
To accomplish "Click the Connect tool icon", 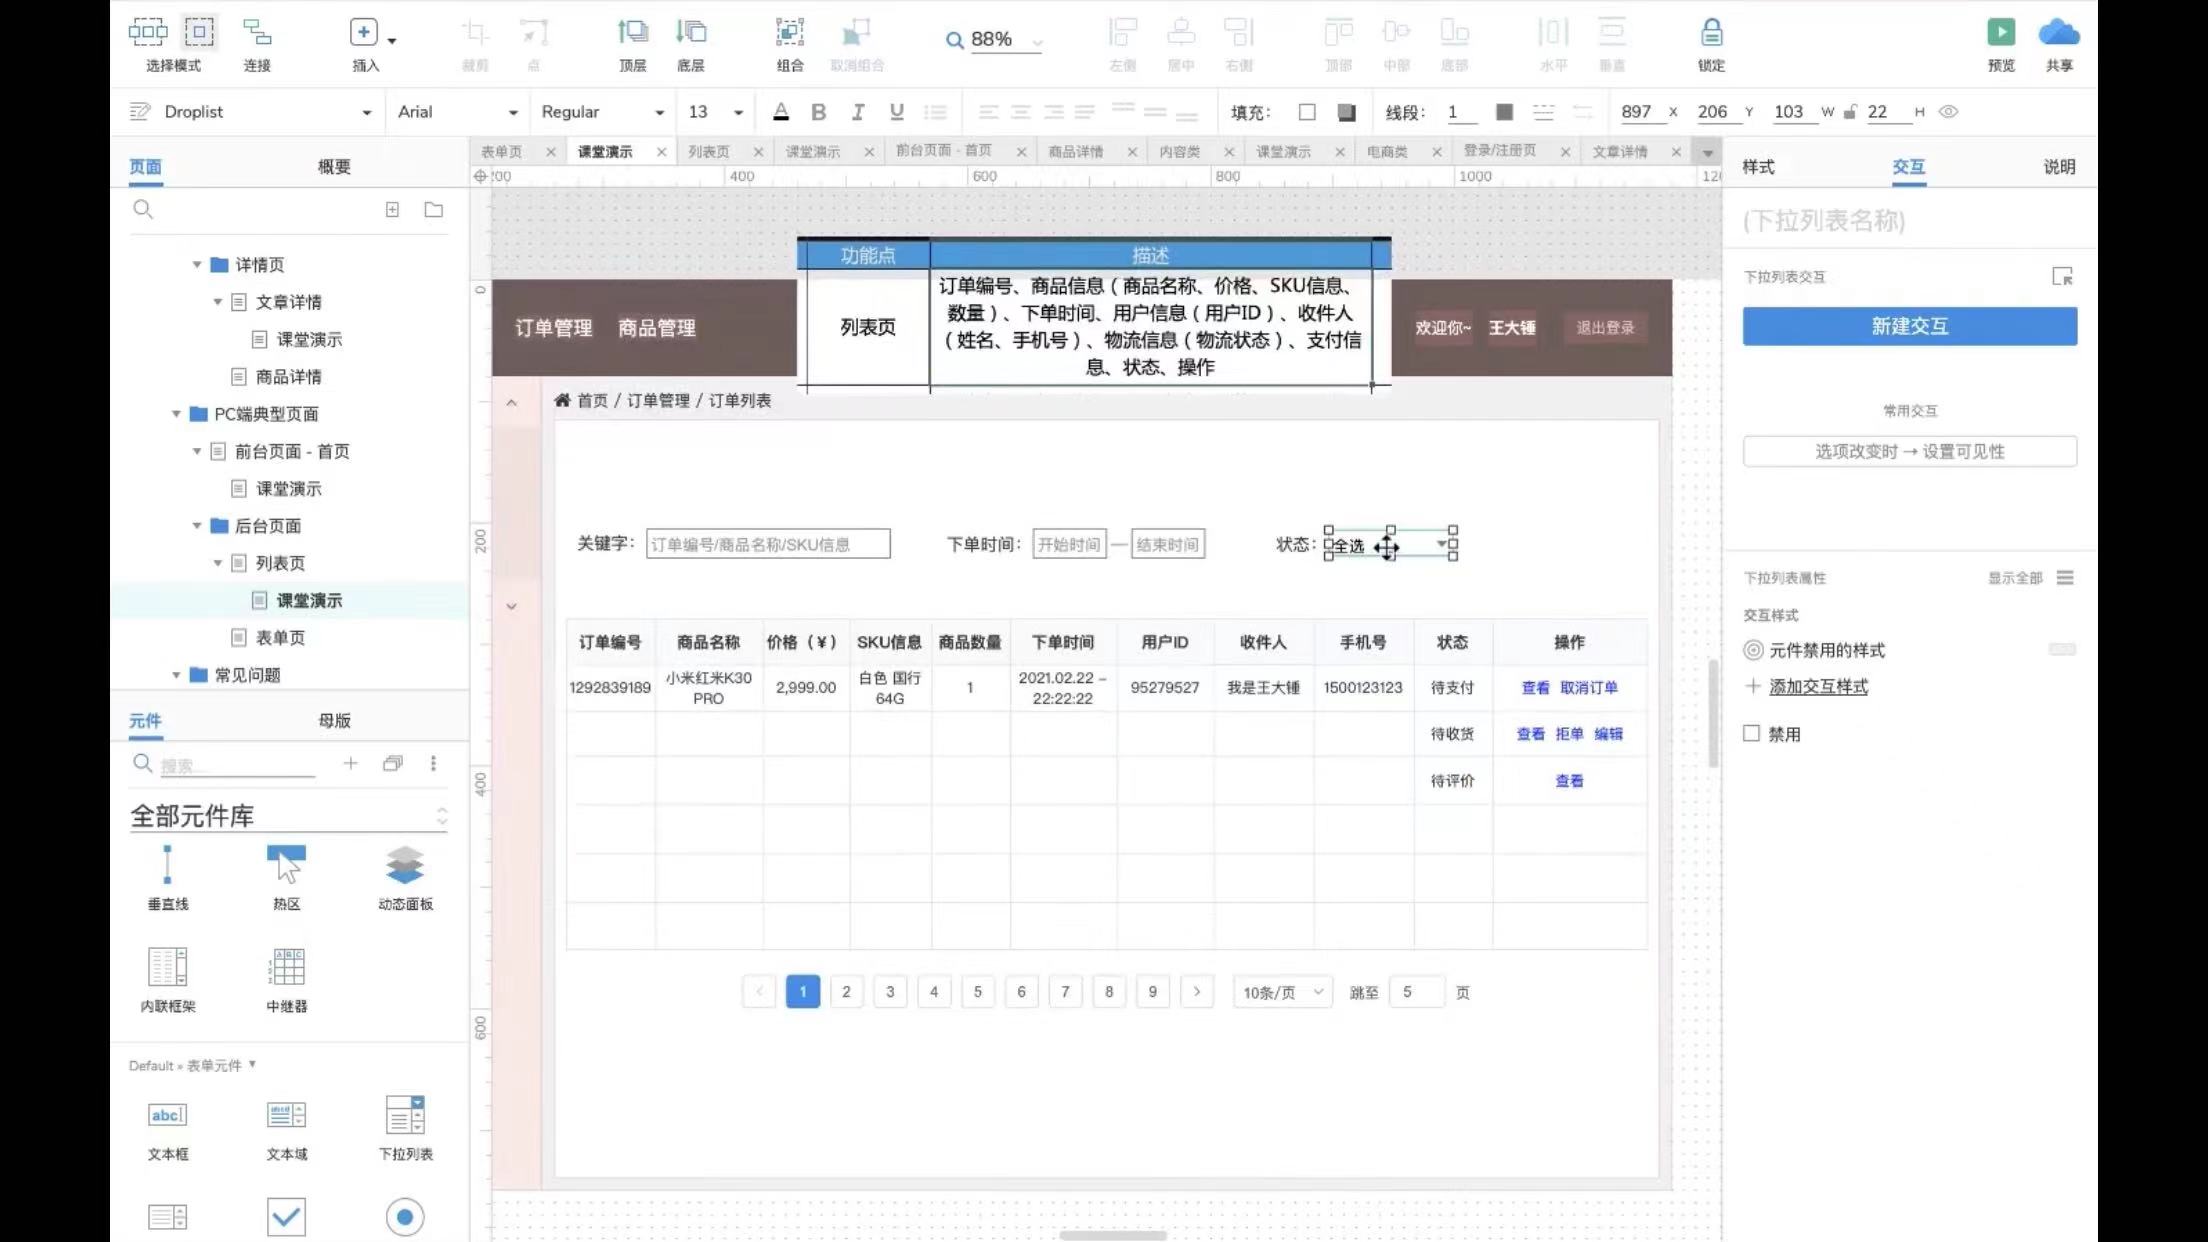I will point(257,33).
